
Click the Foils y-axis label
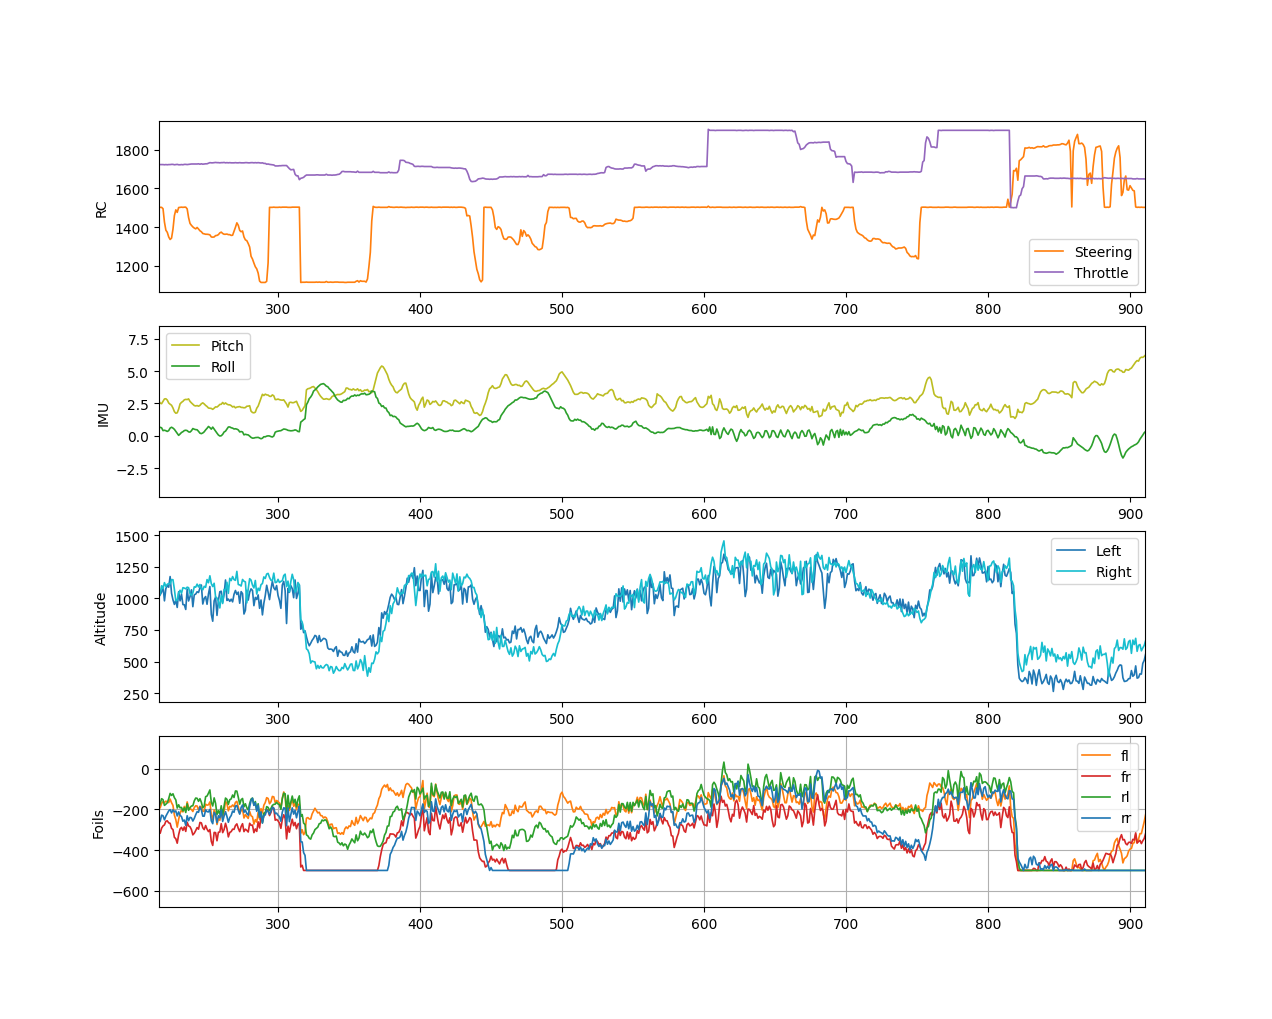click(x=98, y=824)
